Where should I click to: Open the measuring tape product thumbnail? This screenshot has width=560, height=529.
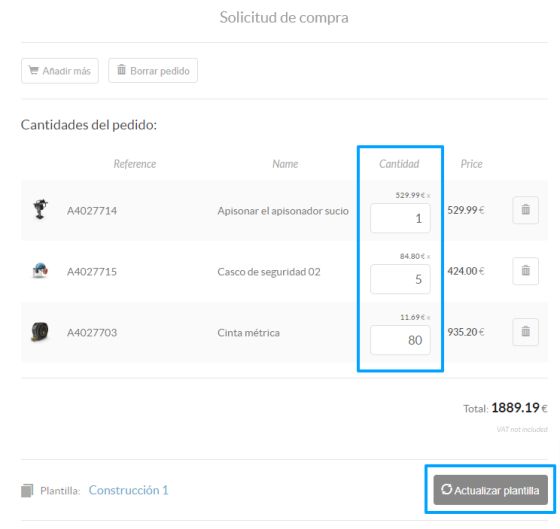click(40, 331)
